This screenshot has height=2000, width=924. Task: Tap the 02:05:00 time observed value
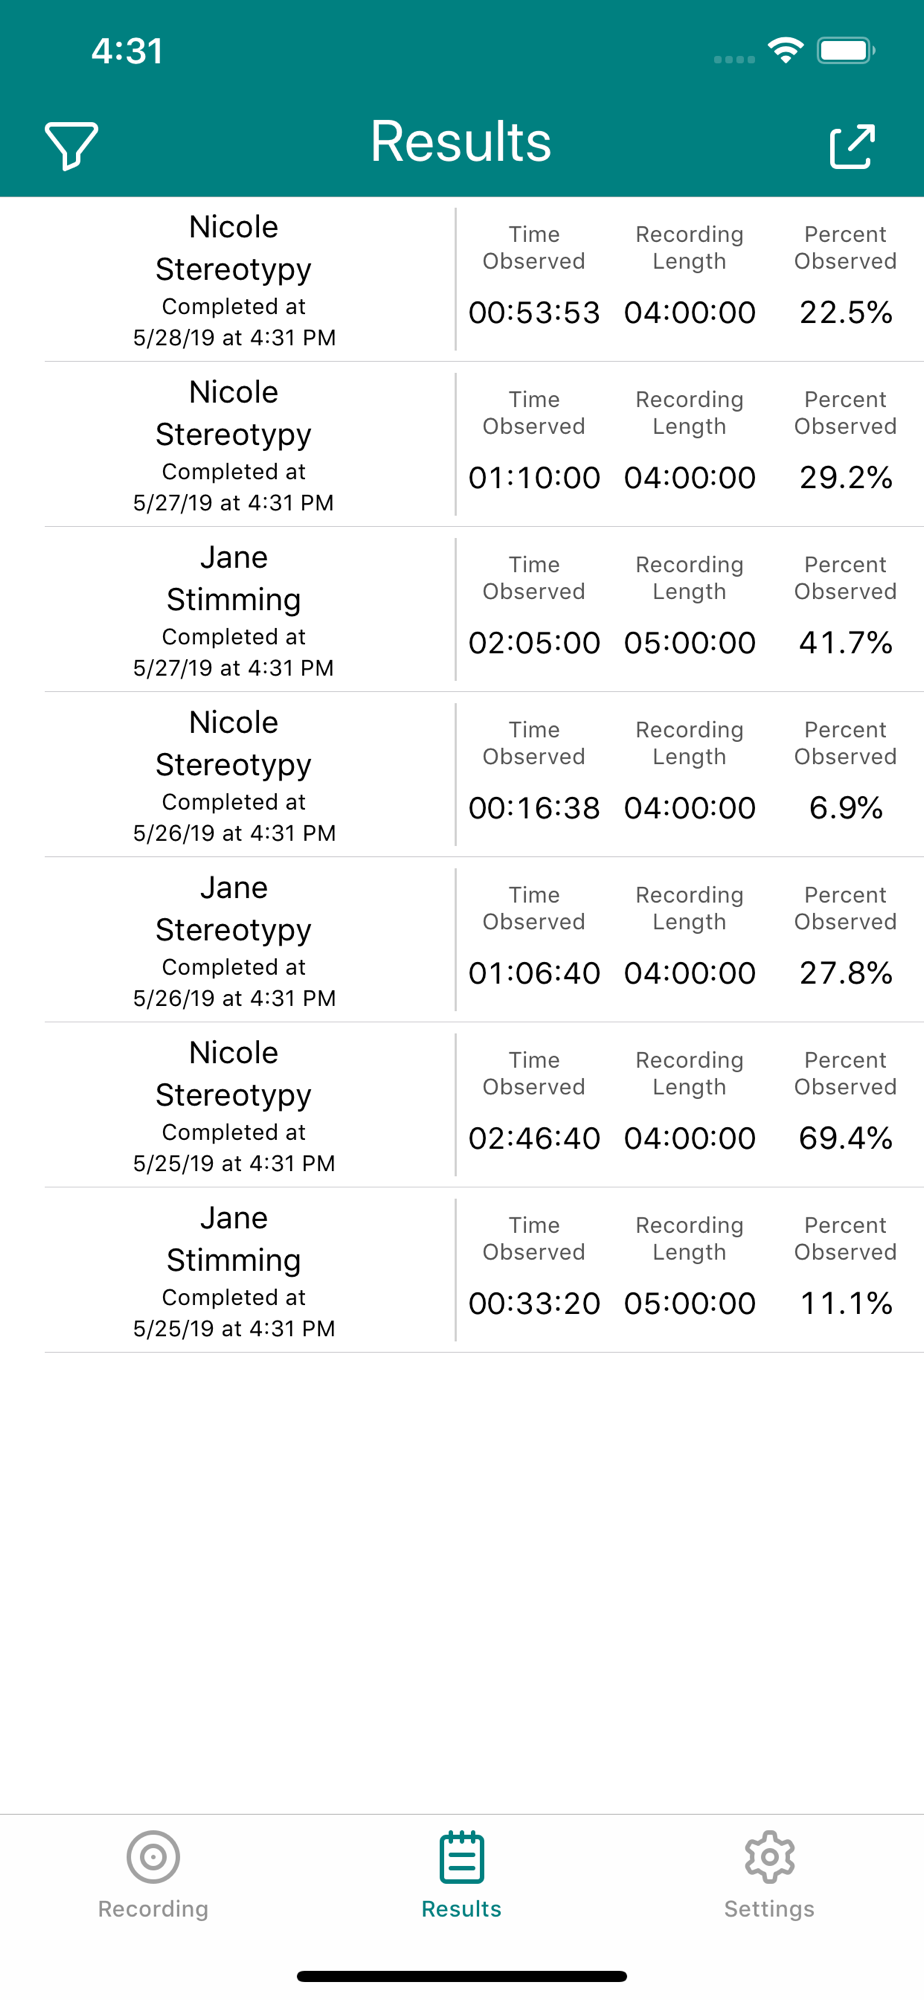click(x=534, y=643)
